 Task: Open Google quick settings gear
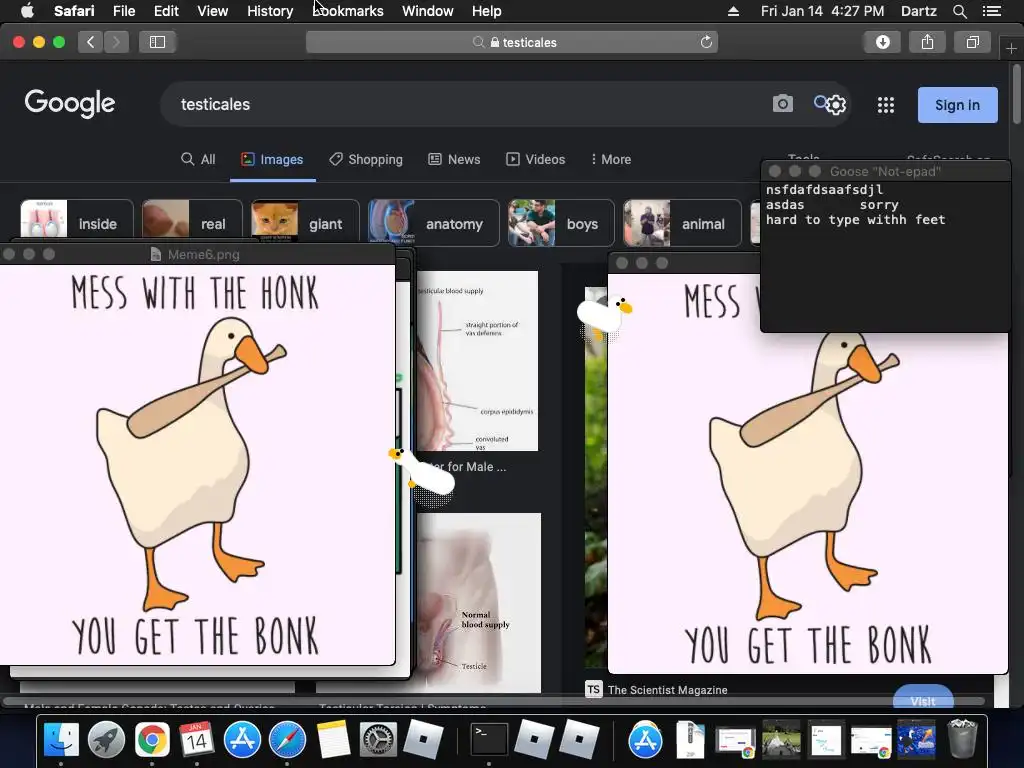(837, 104)
